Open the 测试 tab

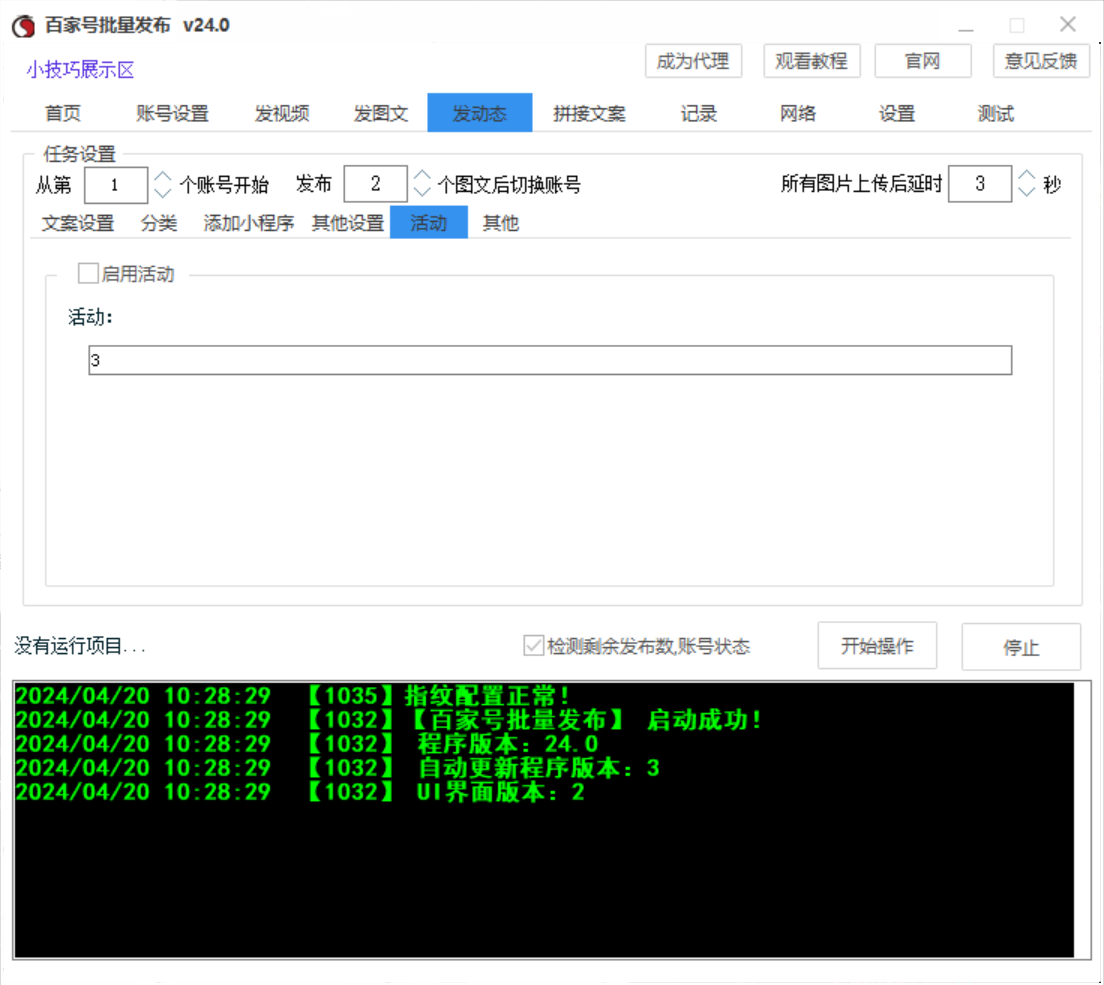coord(996,113)
